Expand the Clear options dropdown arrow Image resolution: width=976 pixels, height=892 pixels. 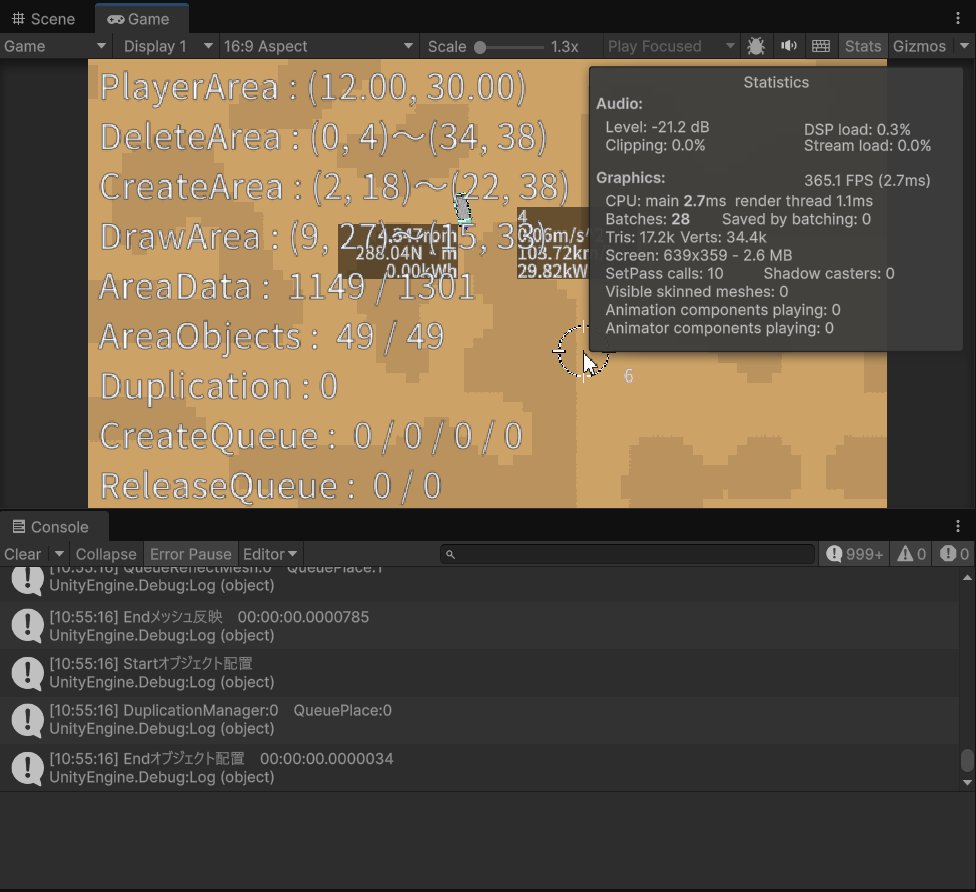coord(59,553)
